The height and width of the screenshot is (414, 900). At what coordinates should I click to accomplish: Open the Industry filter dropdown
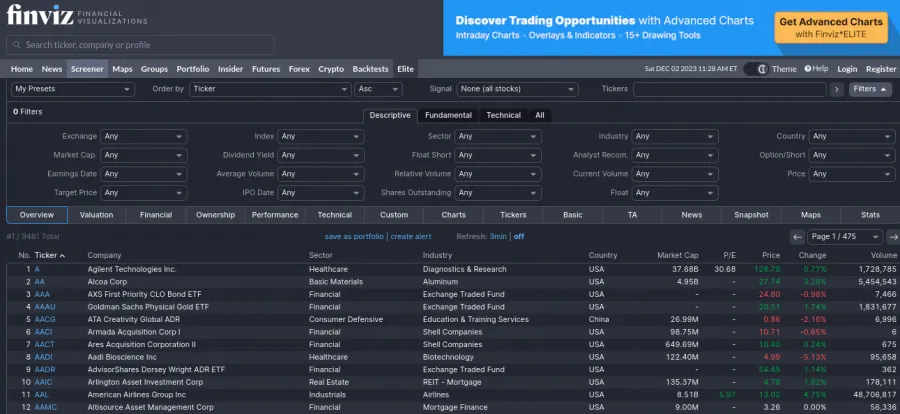(x=675, y=137)
